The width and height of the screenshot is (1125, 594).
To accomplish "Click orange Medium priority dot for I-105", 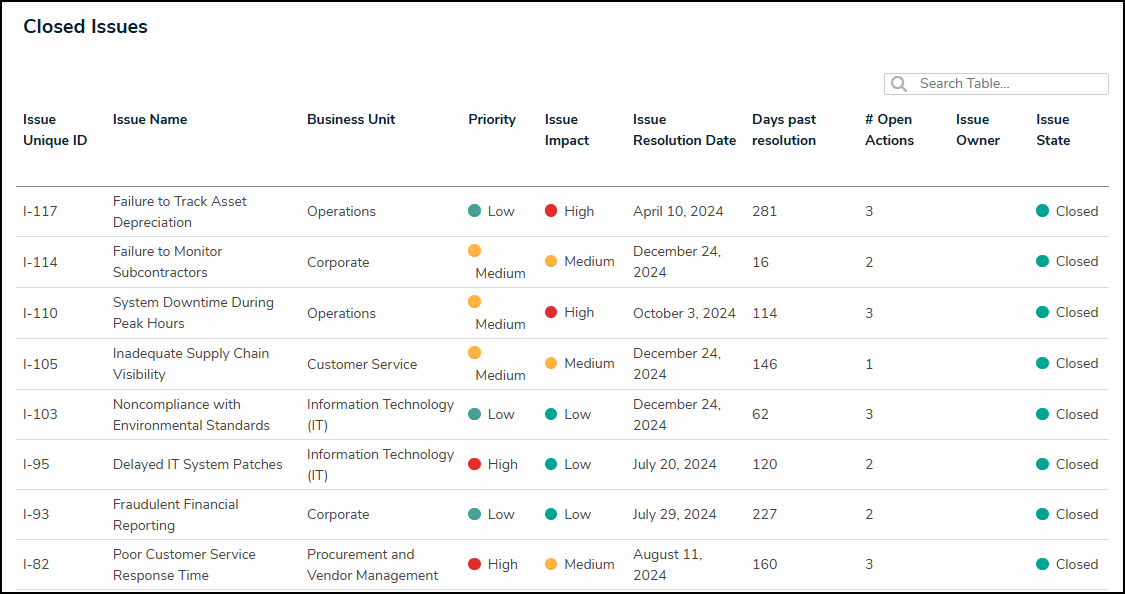I will (474, 353).
